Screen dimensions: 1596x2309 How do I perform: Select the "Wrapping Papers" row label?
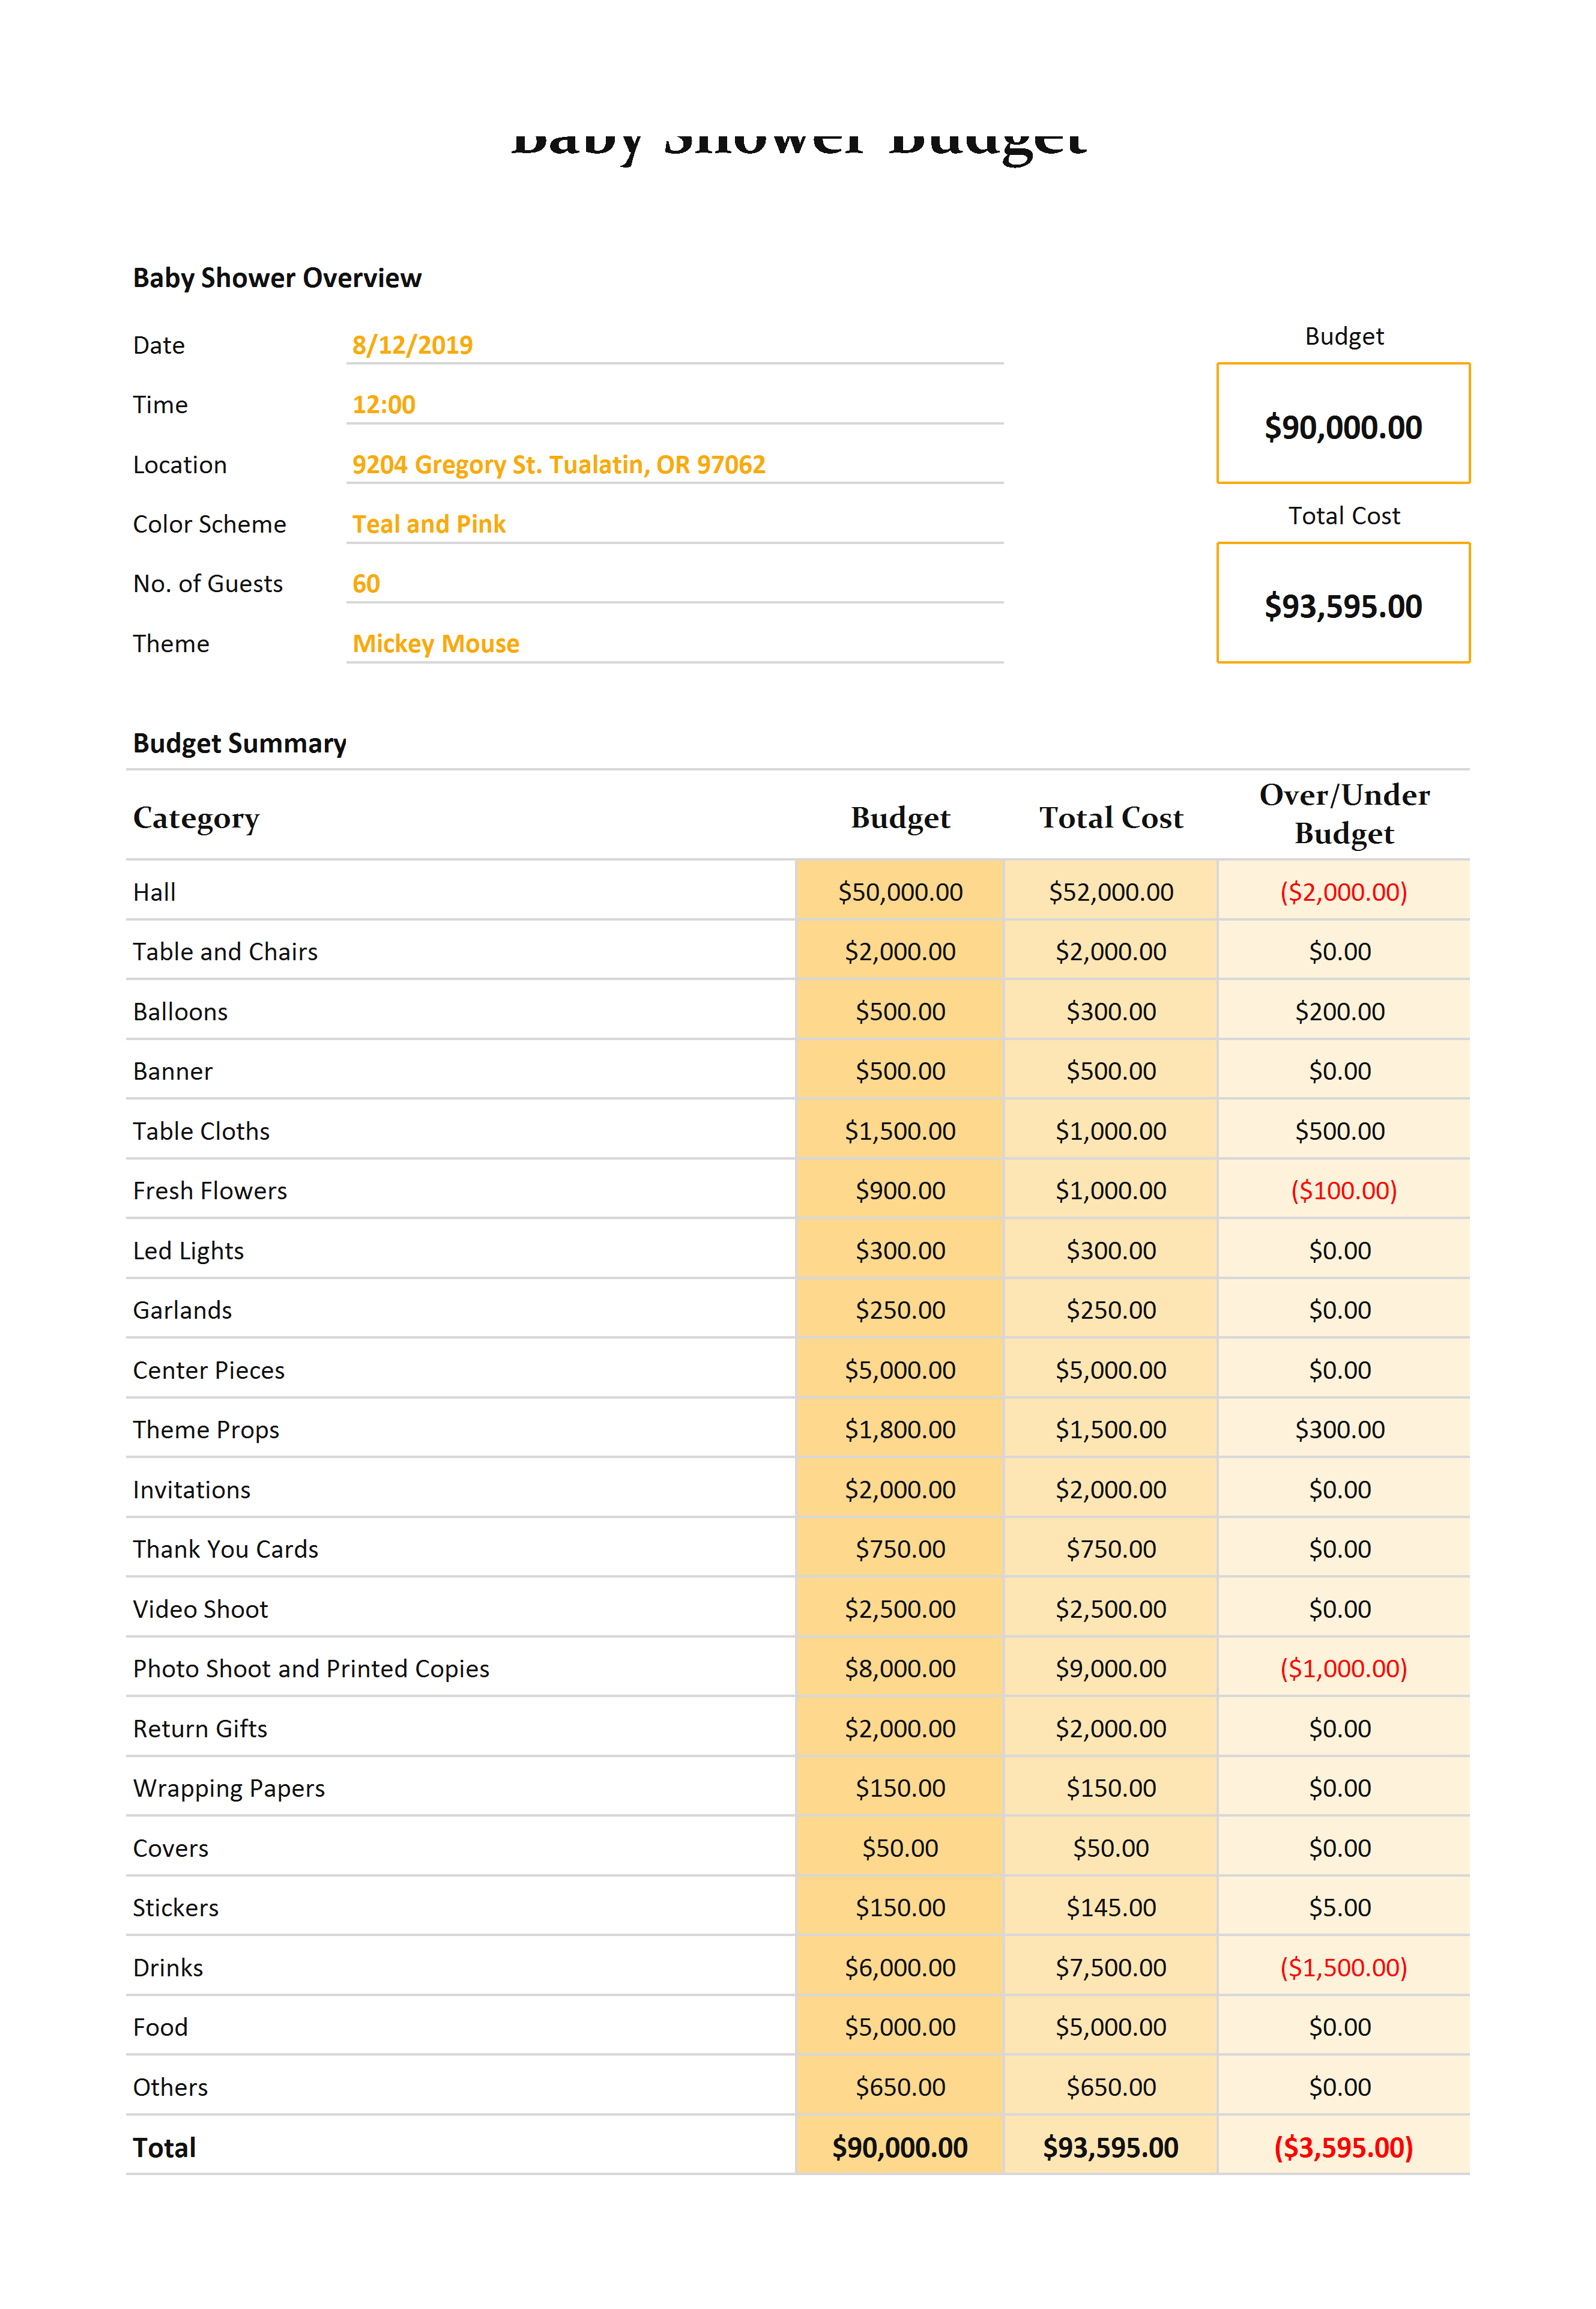pos(229,1788)
